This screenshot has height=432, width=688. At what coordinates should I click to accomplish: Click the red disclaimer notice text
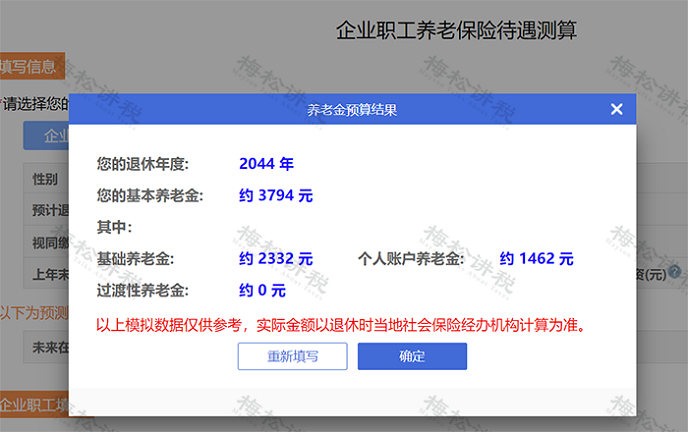click(340, 325)
